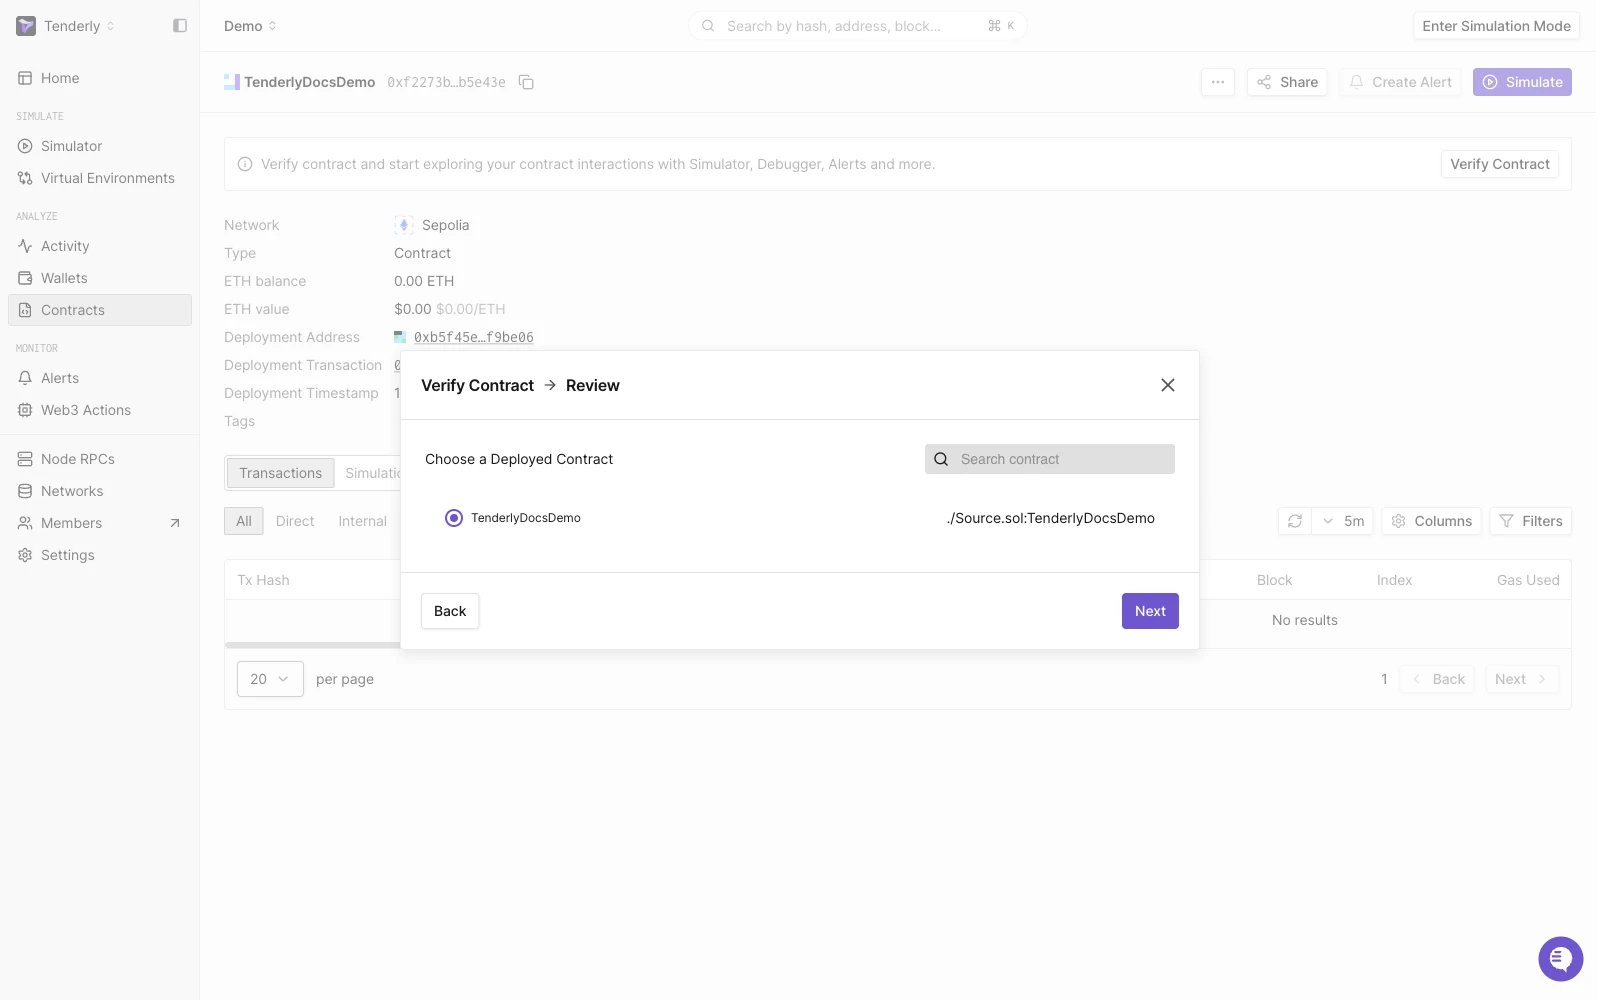This screenshot has height=1000, width=1600.
Task: Select the TenderlyDocsDemo radio button
Action: point(454,518)
